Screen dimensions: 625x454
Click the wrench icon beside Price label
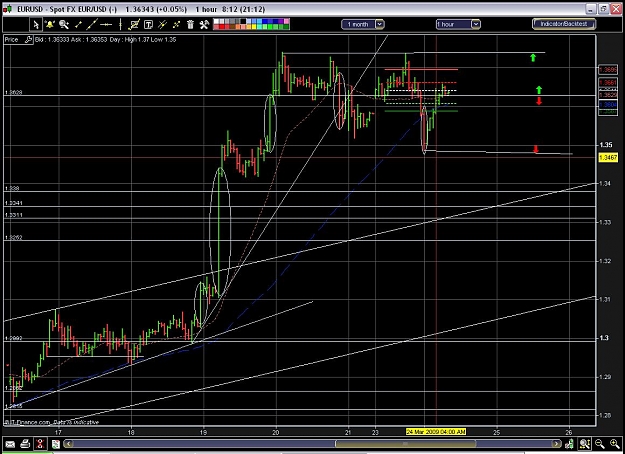click(x=28, y=39)
